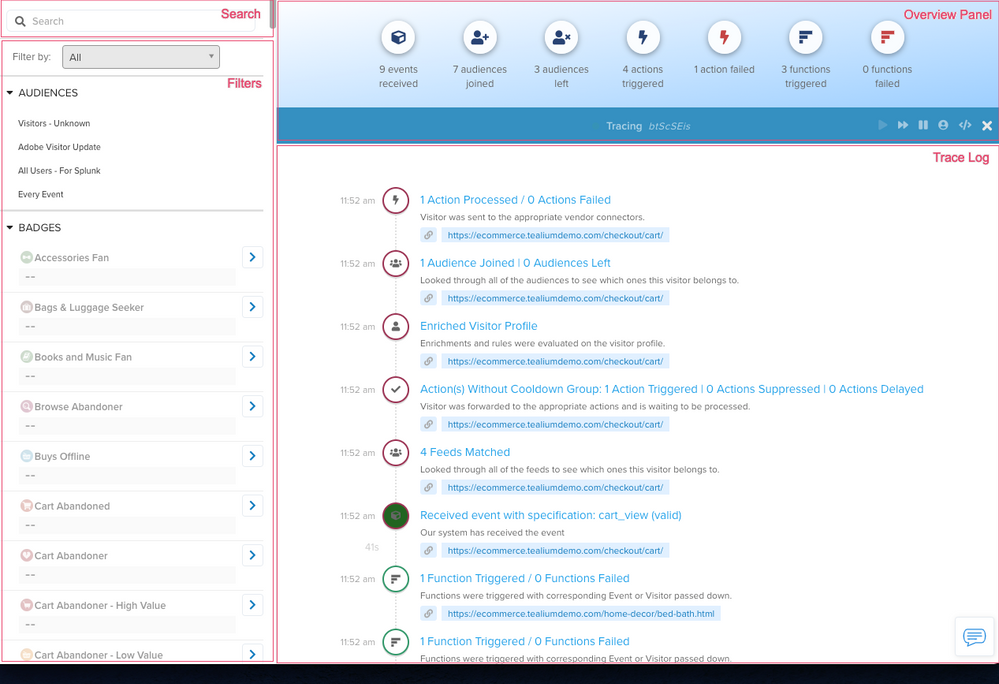Expand the Browse Abandoner badge arrow

(253, 407)
